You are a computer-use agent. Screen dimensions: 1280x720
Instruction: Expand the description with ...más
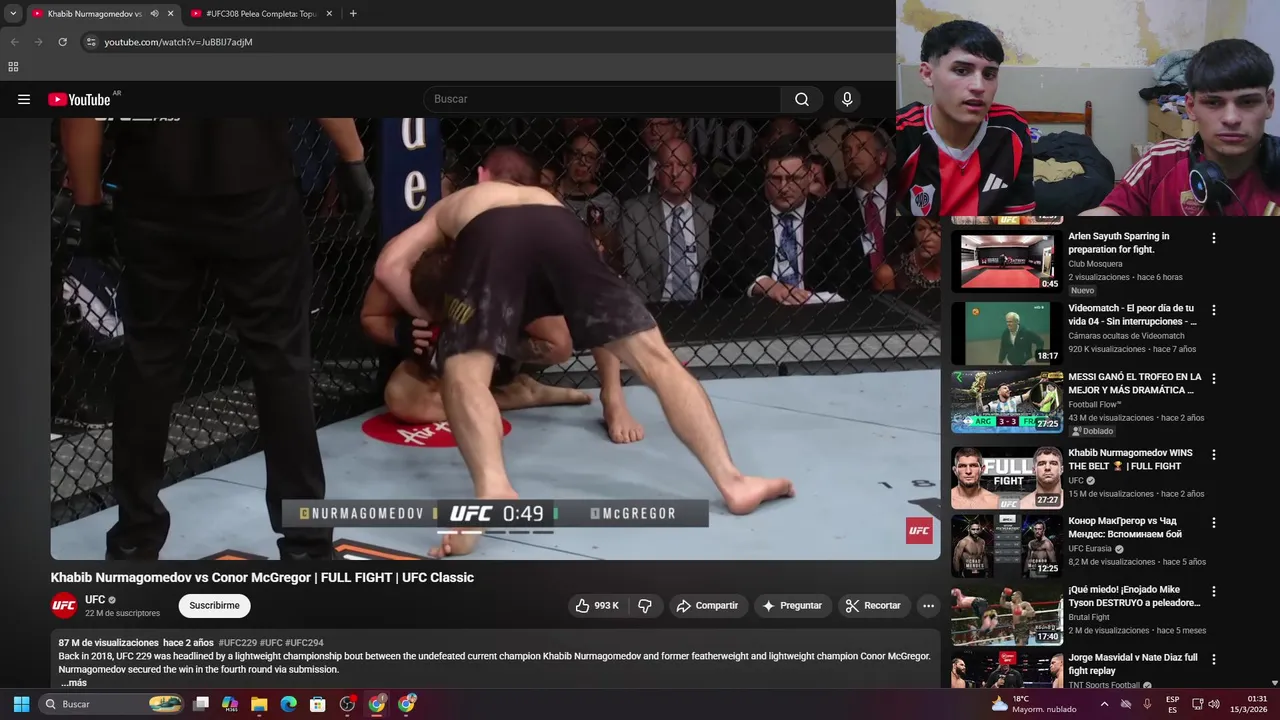(x=74, y=683)
